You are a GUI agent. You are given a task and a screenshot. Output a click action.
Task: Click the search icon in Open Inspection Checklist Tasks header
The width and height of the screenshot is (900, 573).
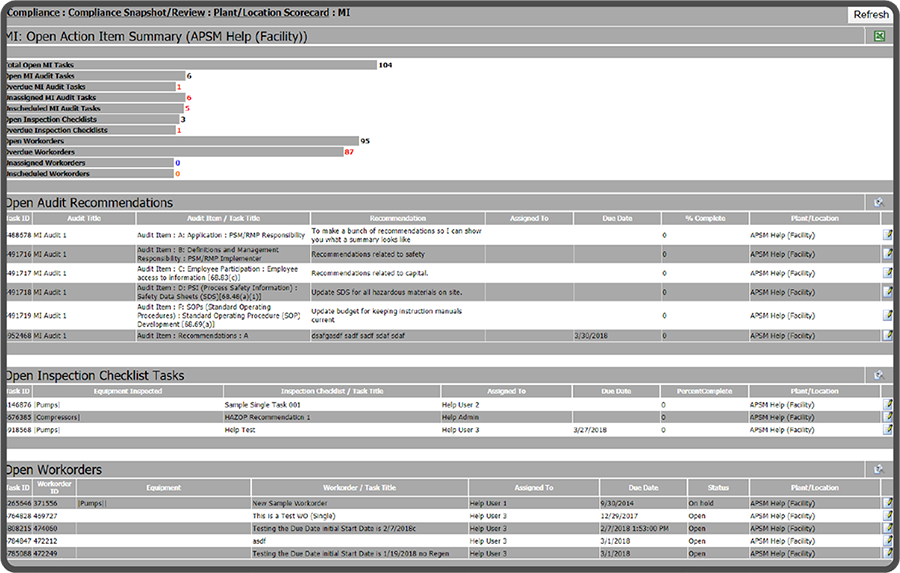(878, 376)
